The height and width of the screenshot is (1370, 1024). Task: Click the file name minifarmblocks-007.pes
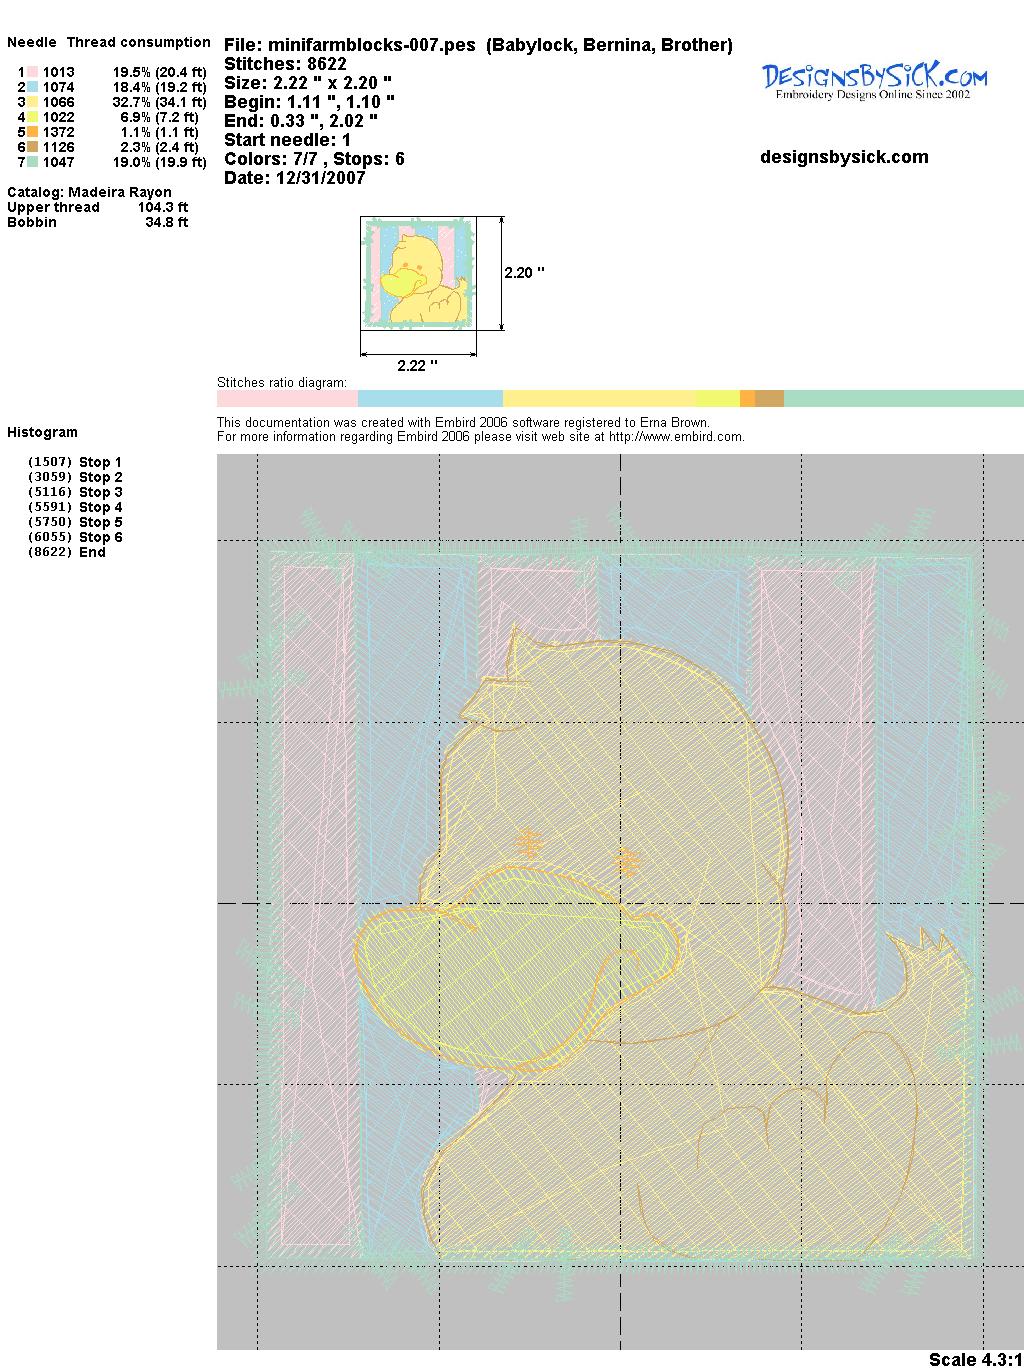[x=350, y=45]
